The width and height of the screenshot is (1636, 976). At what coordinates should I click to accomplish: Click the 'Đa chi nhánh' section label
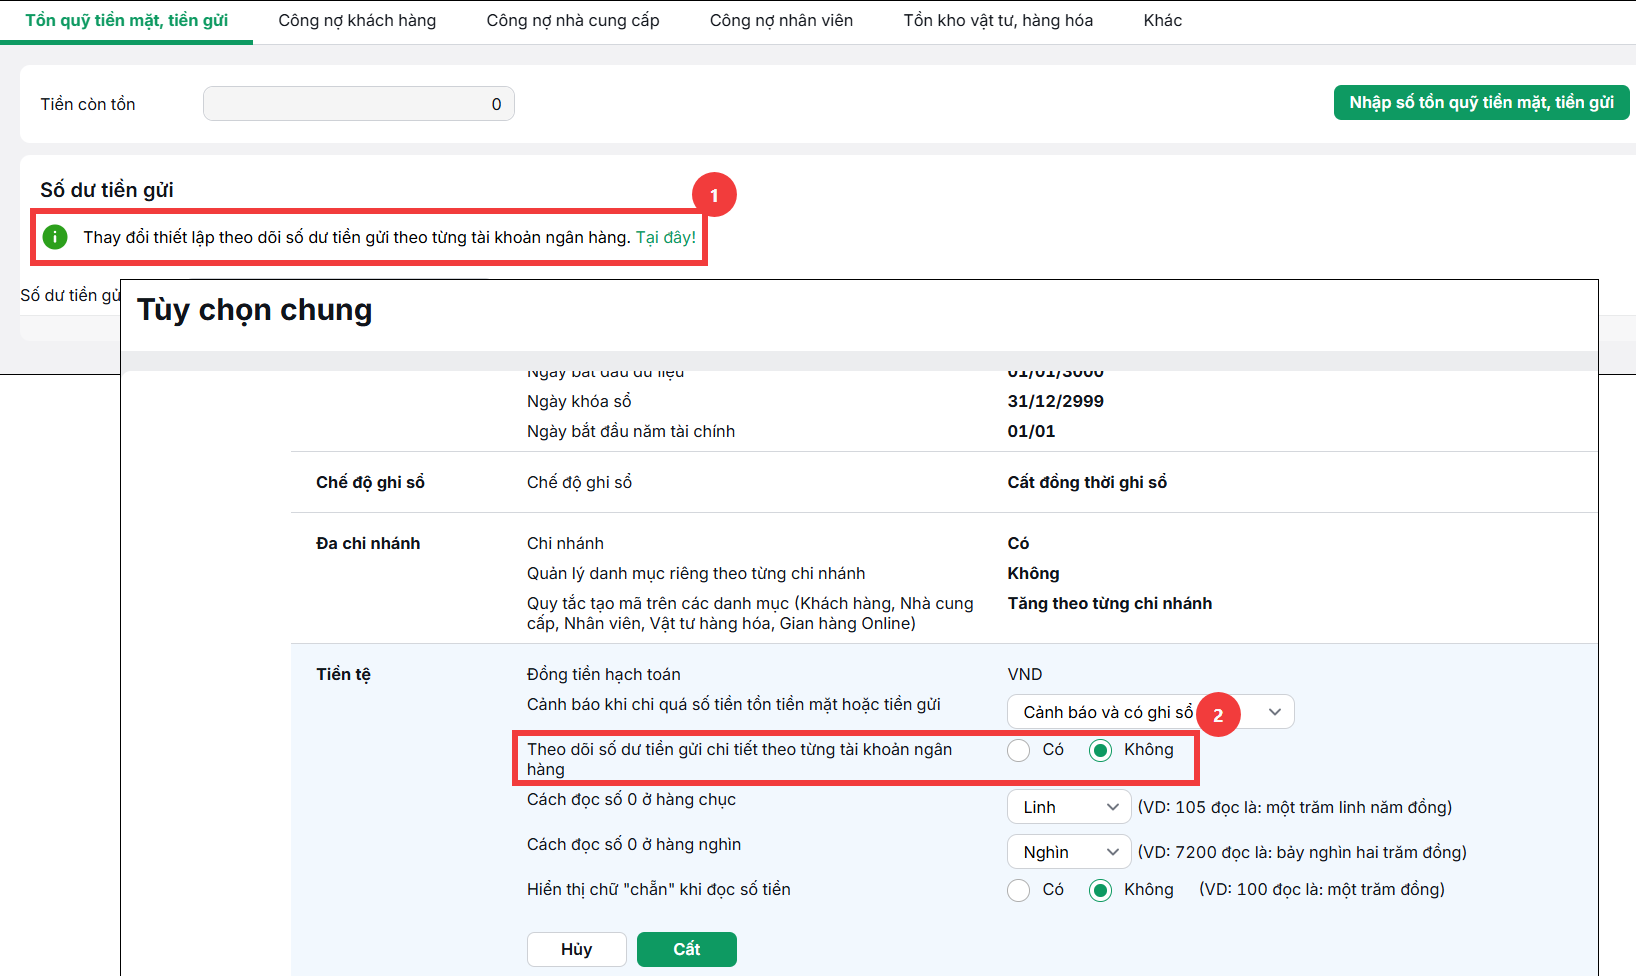click(x=368, y=543)
